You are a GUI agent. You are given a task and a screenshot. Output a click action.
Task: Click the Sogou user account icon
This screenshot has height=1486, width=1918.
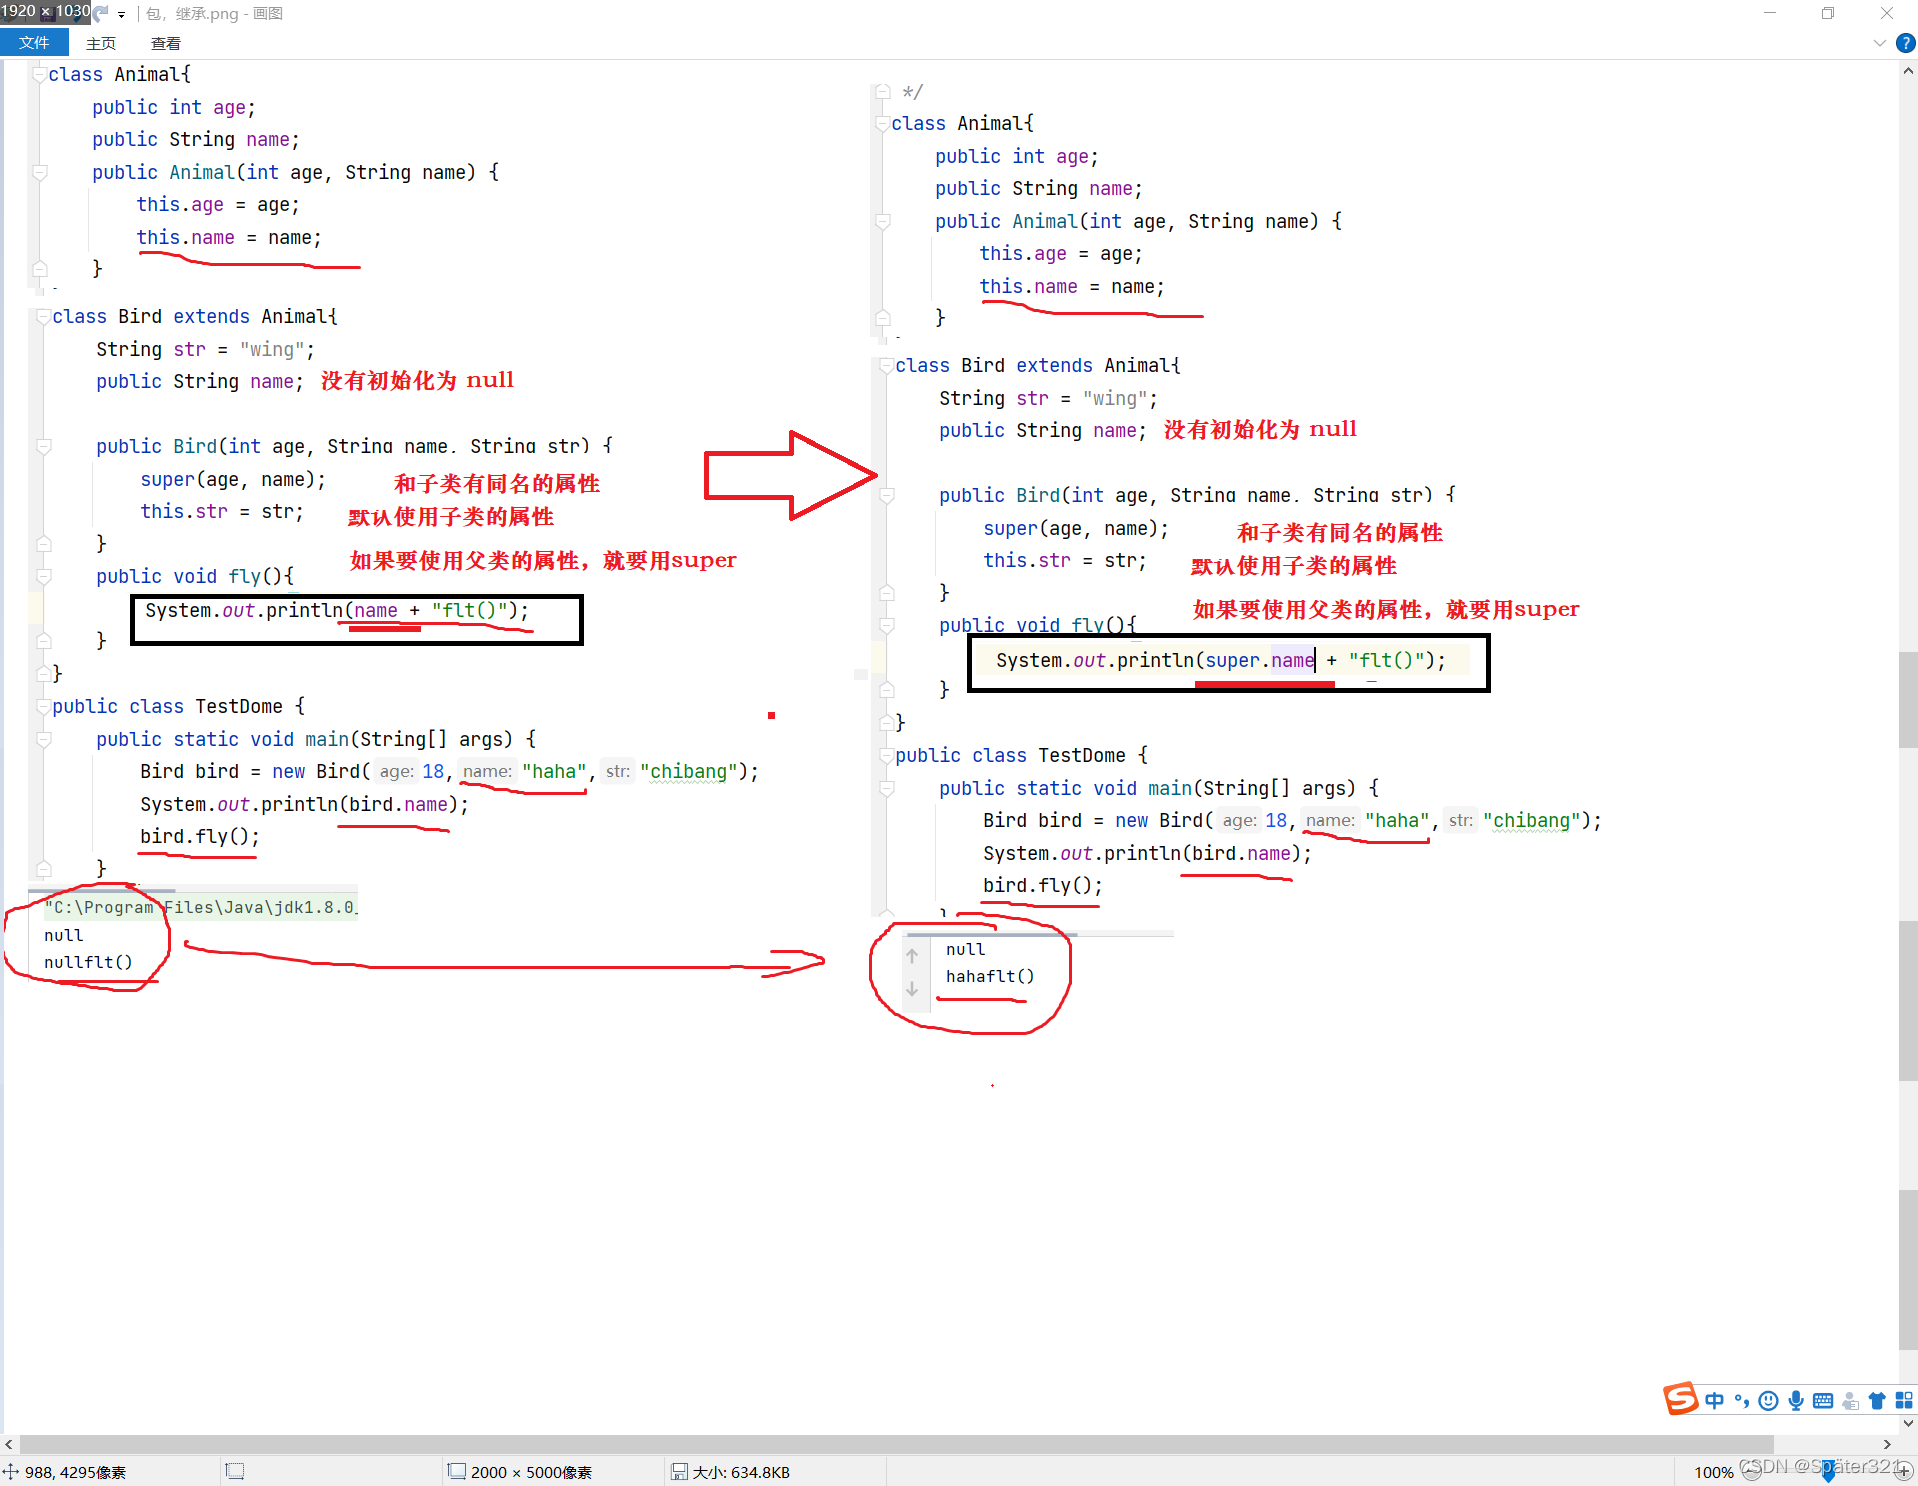[1850, 1401]
